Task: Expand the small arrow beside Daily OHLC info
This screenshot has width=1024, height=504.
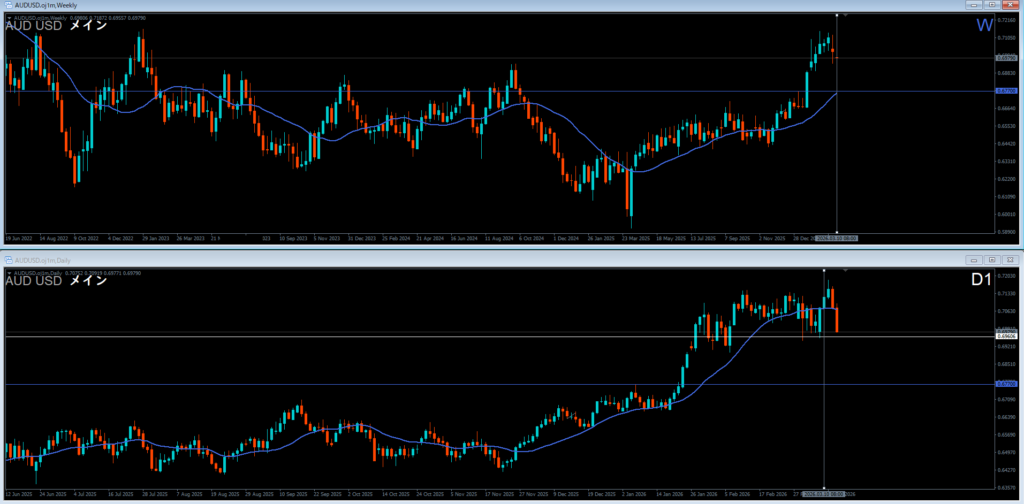Action: tap(9, 272)
